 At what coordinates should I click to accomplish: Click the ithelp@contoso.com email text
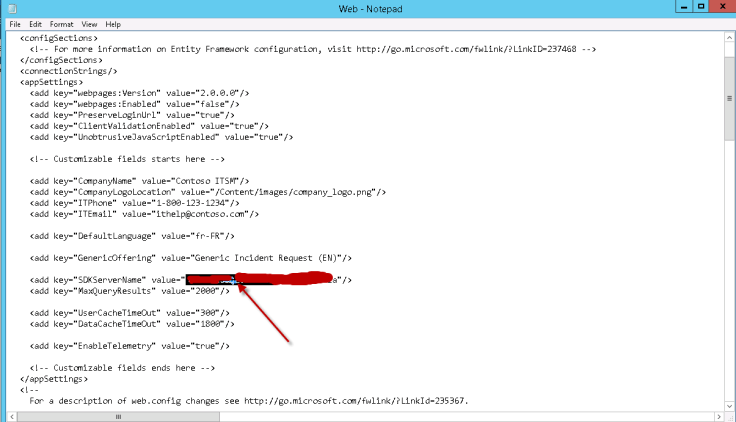pos(210,213)
